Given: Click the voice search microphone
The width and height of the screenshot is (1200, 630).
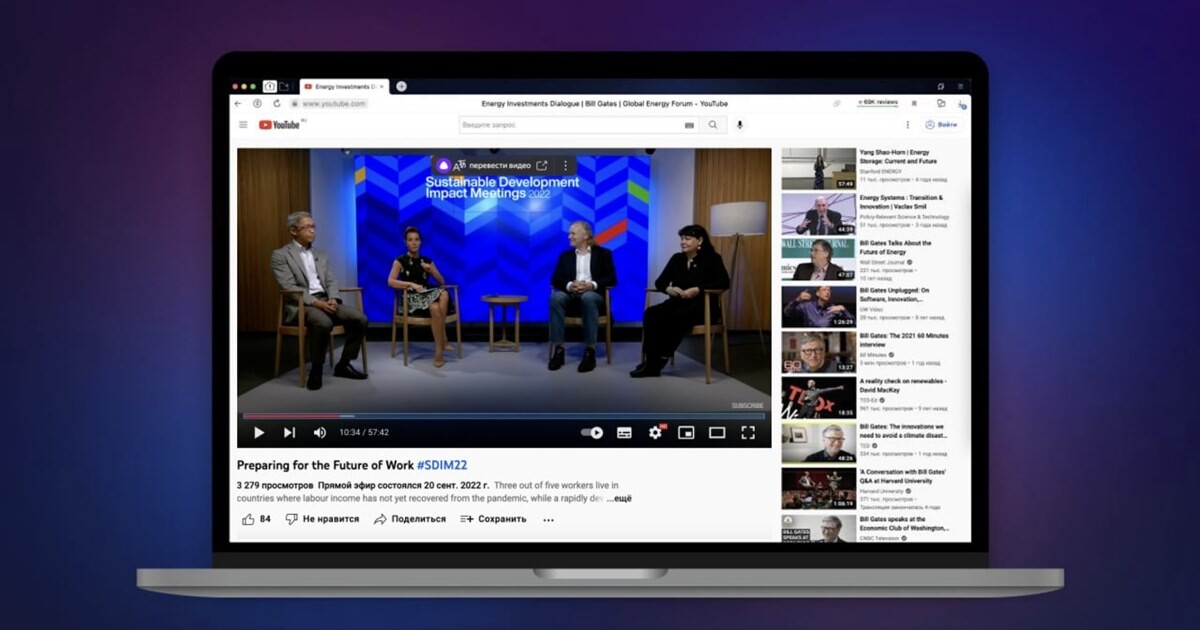Looking at the screenshot, I should coord(740,125).
